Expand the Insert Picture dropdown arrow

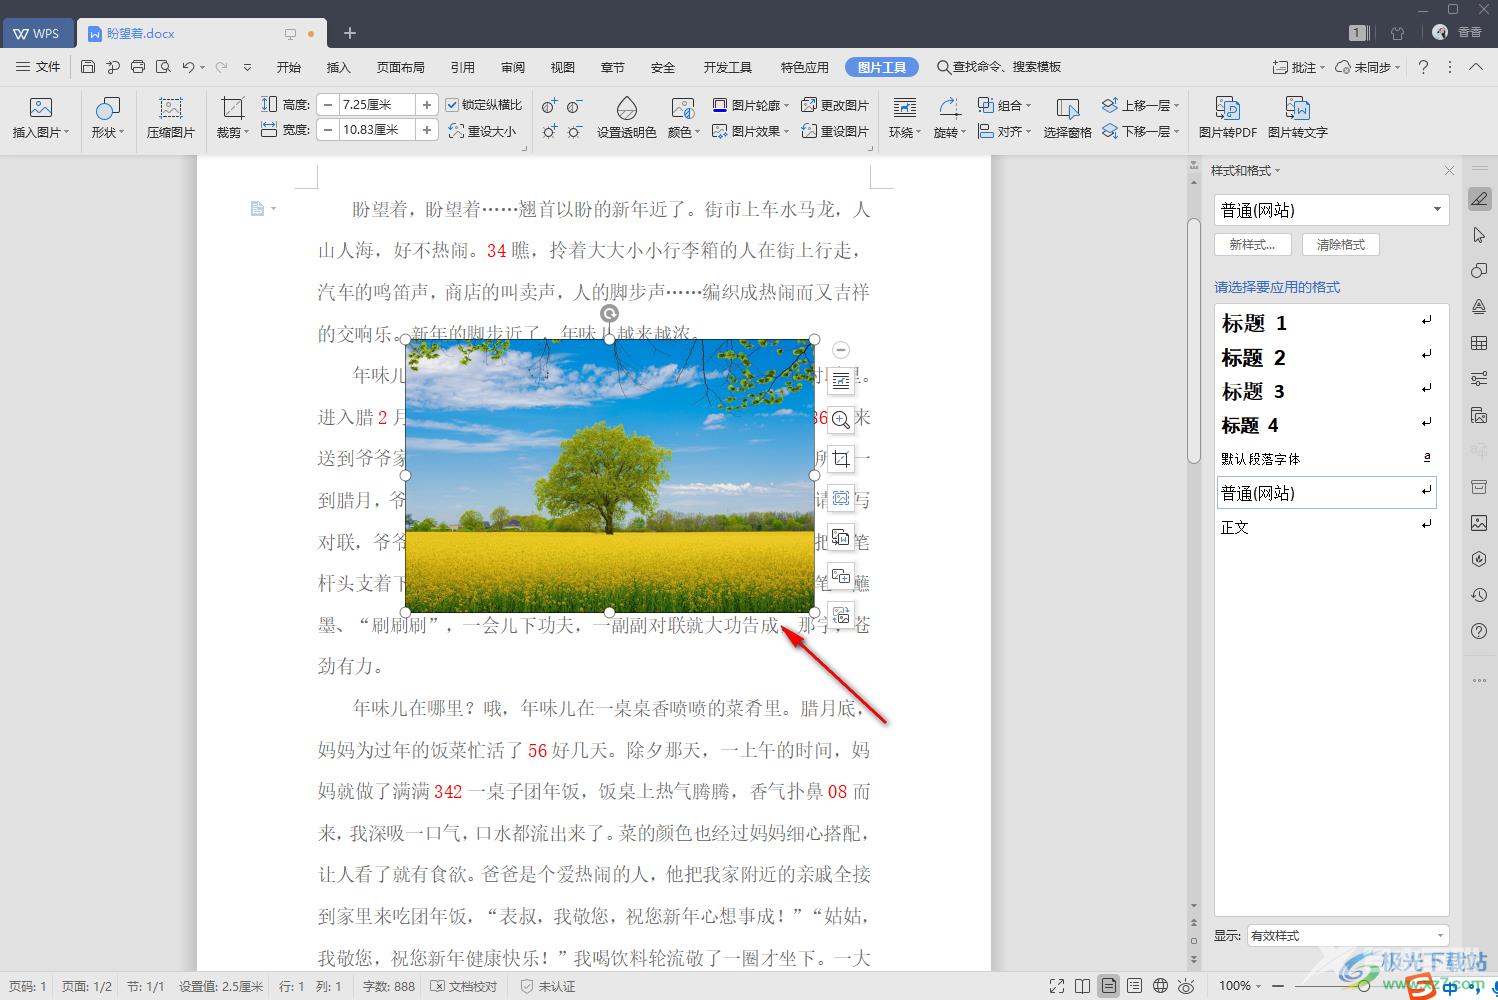pyautogui.click(x=66, y=133)
